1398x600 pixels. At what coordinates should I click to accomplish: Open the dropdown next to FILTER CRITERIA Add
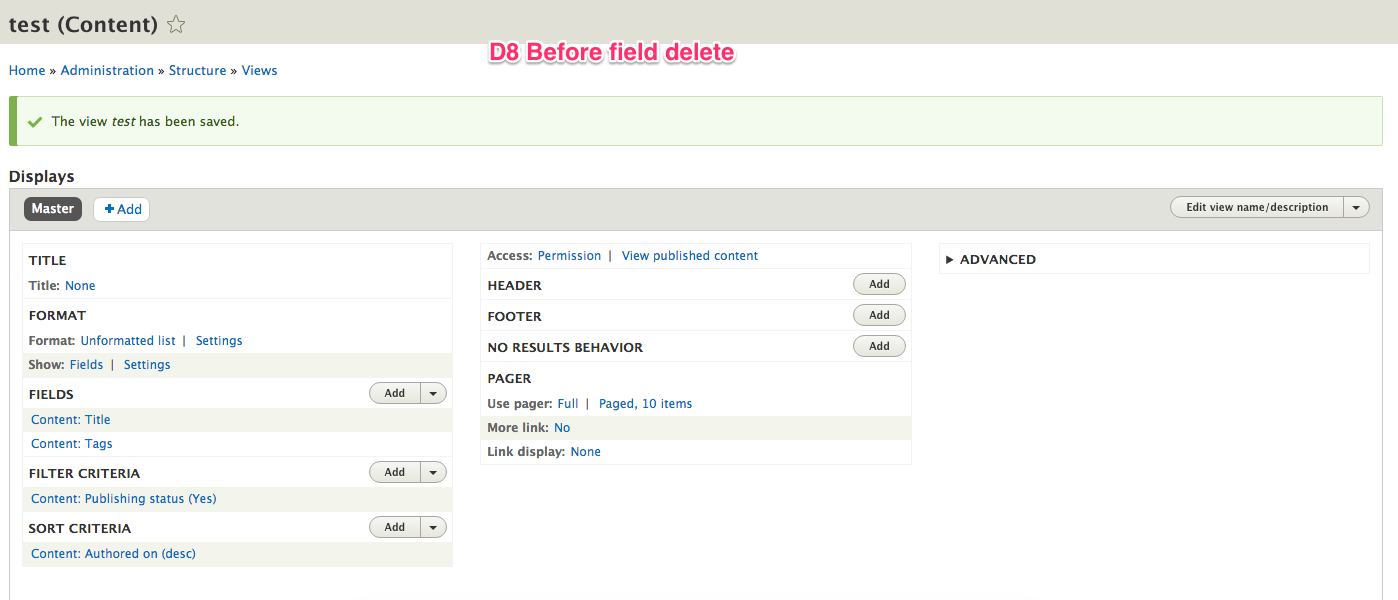click(432, 471)
